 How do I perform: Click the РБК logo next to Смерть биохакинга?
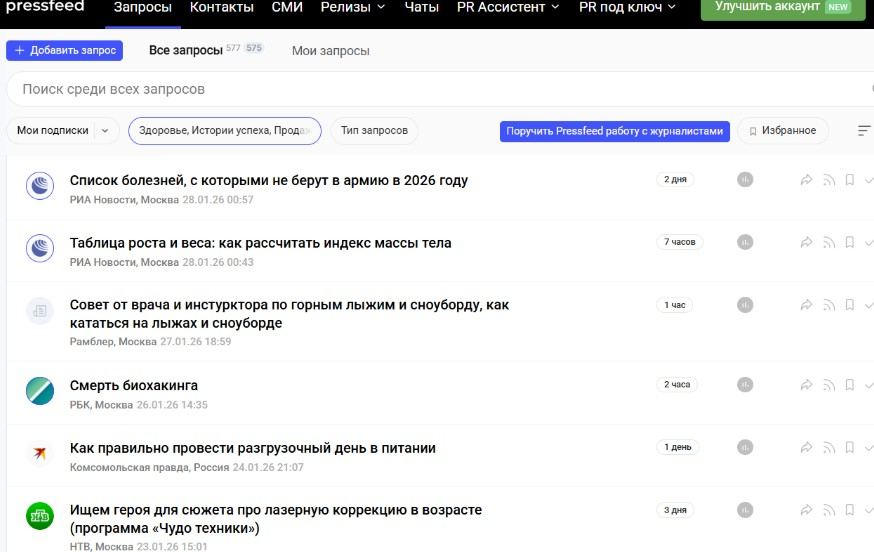click(x=40, y=391)
